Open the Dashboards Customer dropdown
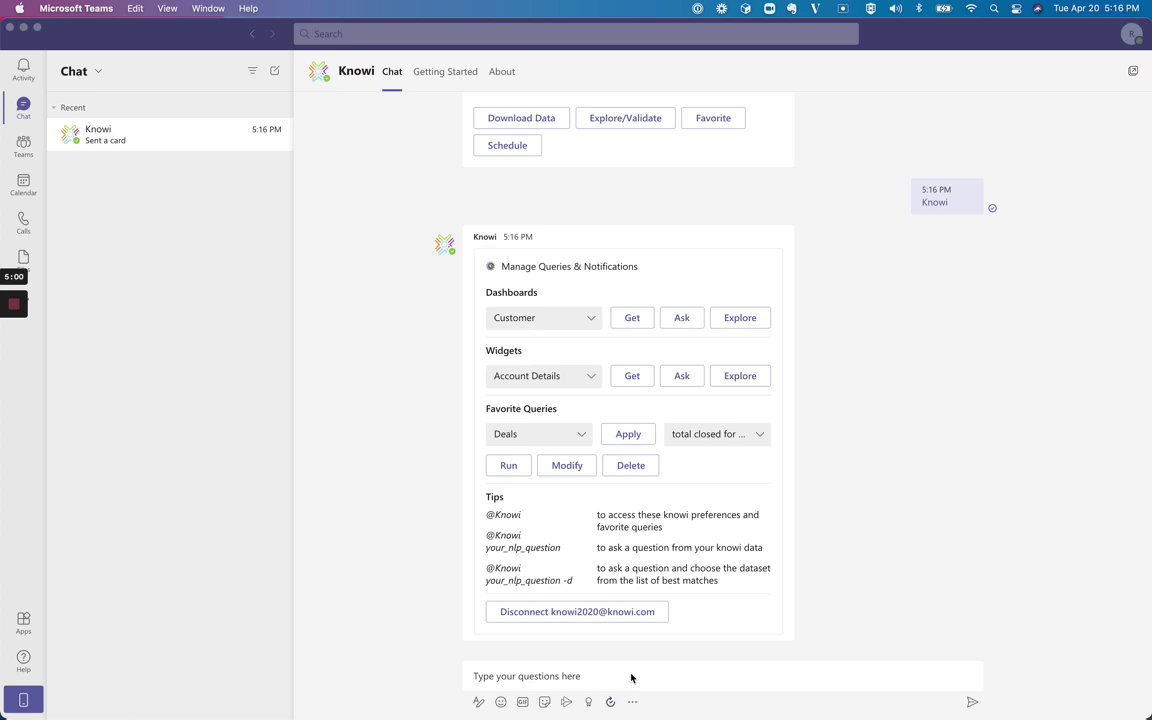This screenshot has width=1152, height=720. tap(544, 317)
